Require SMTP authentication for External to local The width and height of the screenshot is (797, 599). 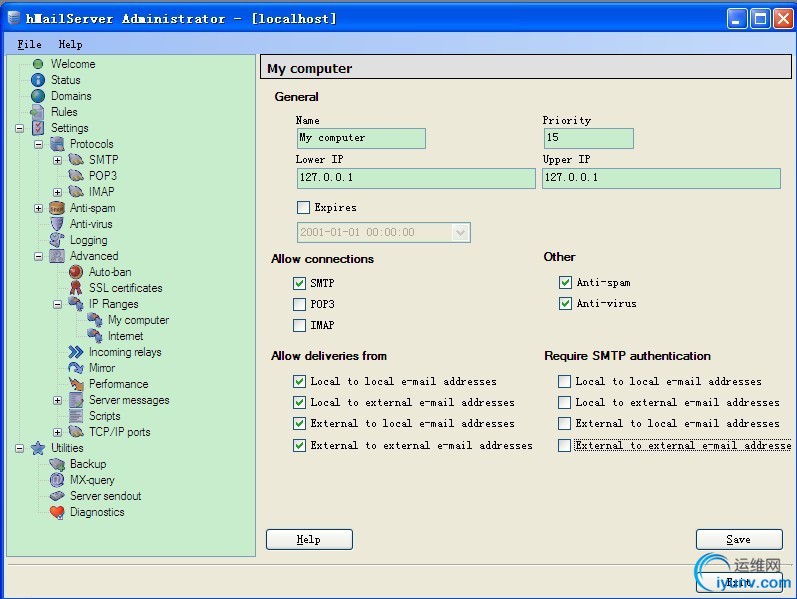(564, 424)
